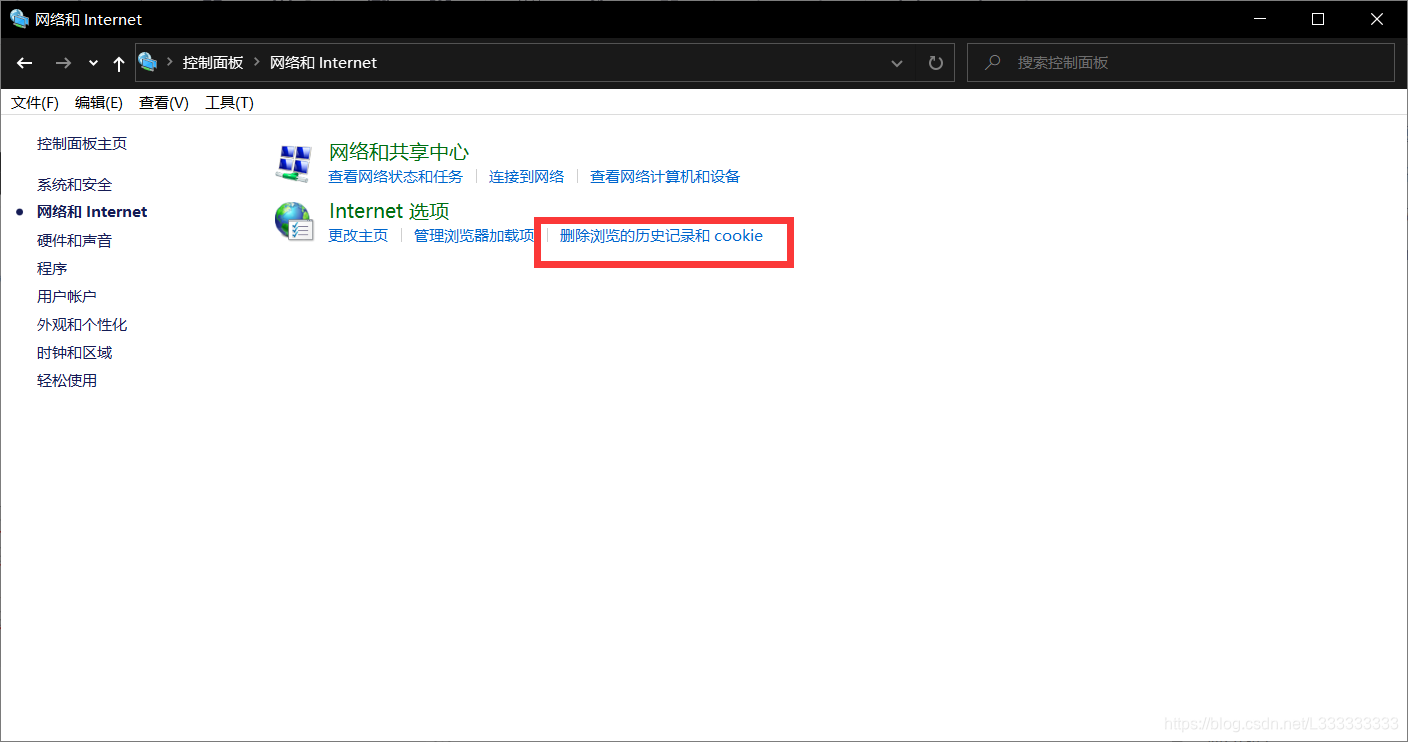Click the window title bar icon
Image resolution: width=1408 pixels, height=742 pixels.
(19, 19)
